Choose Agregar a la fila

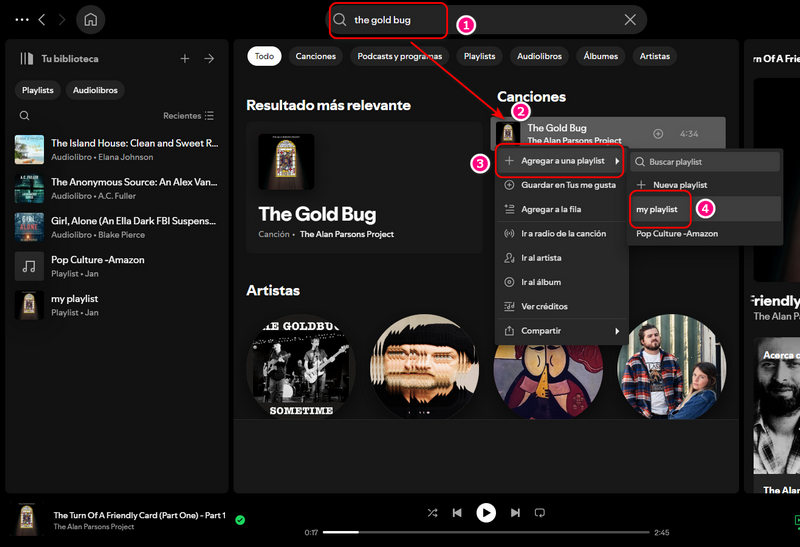tap(560, 209)
